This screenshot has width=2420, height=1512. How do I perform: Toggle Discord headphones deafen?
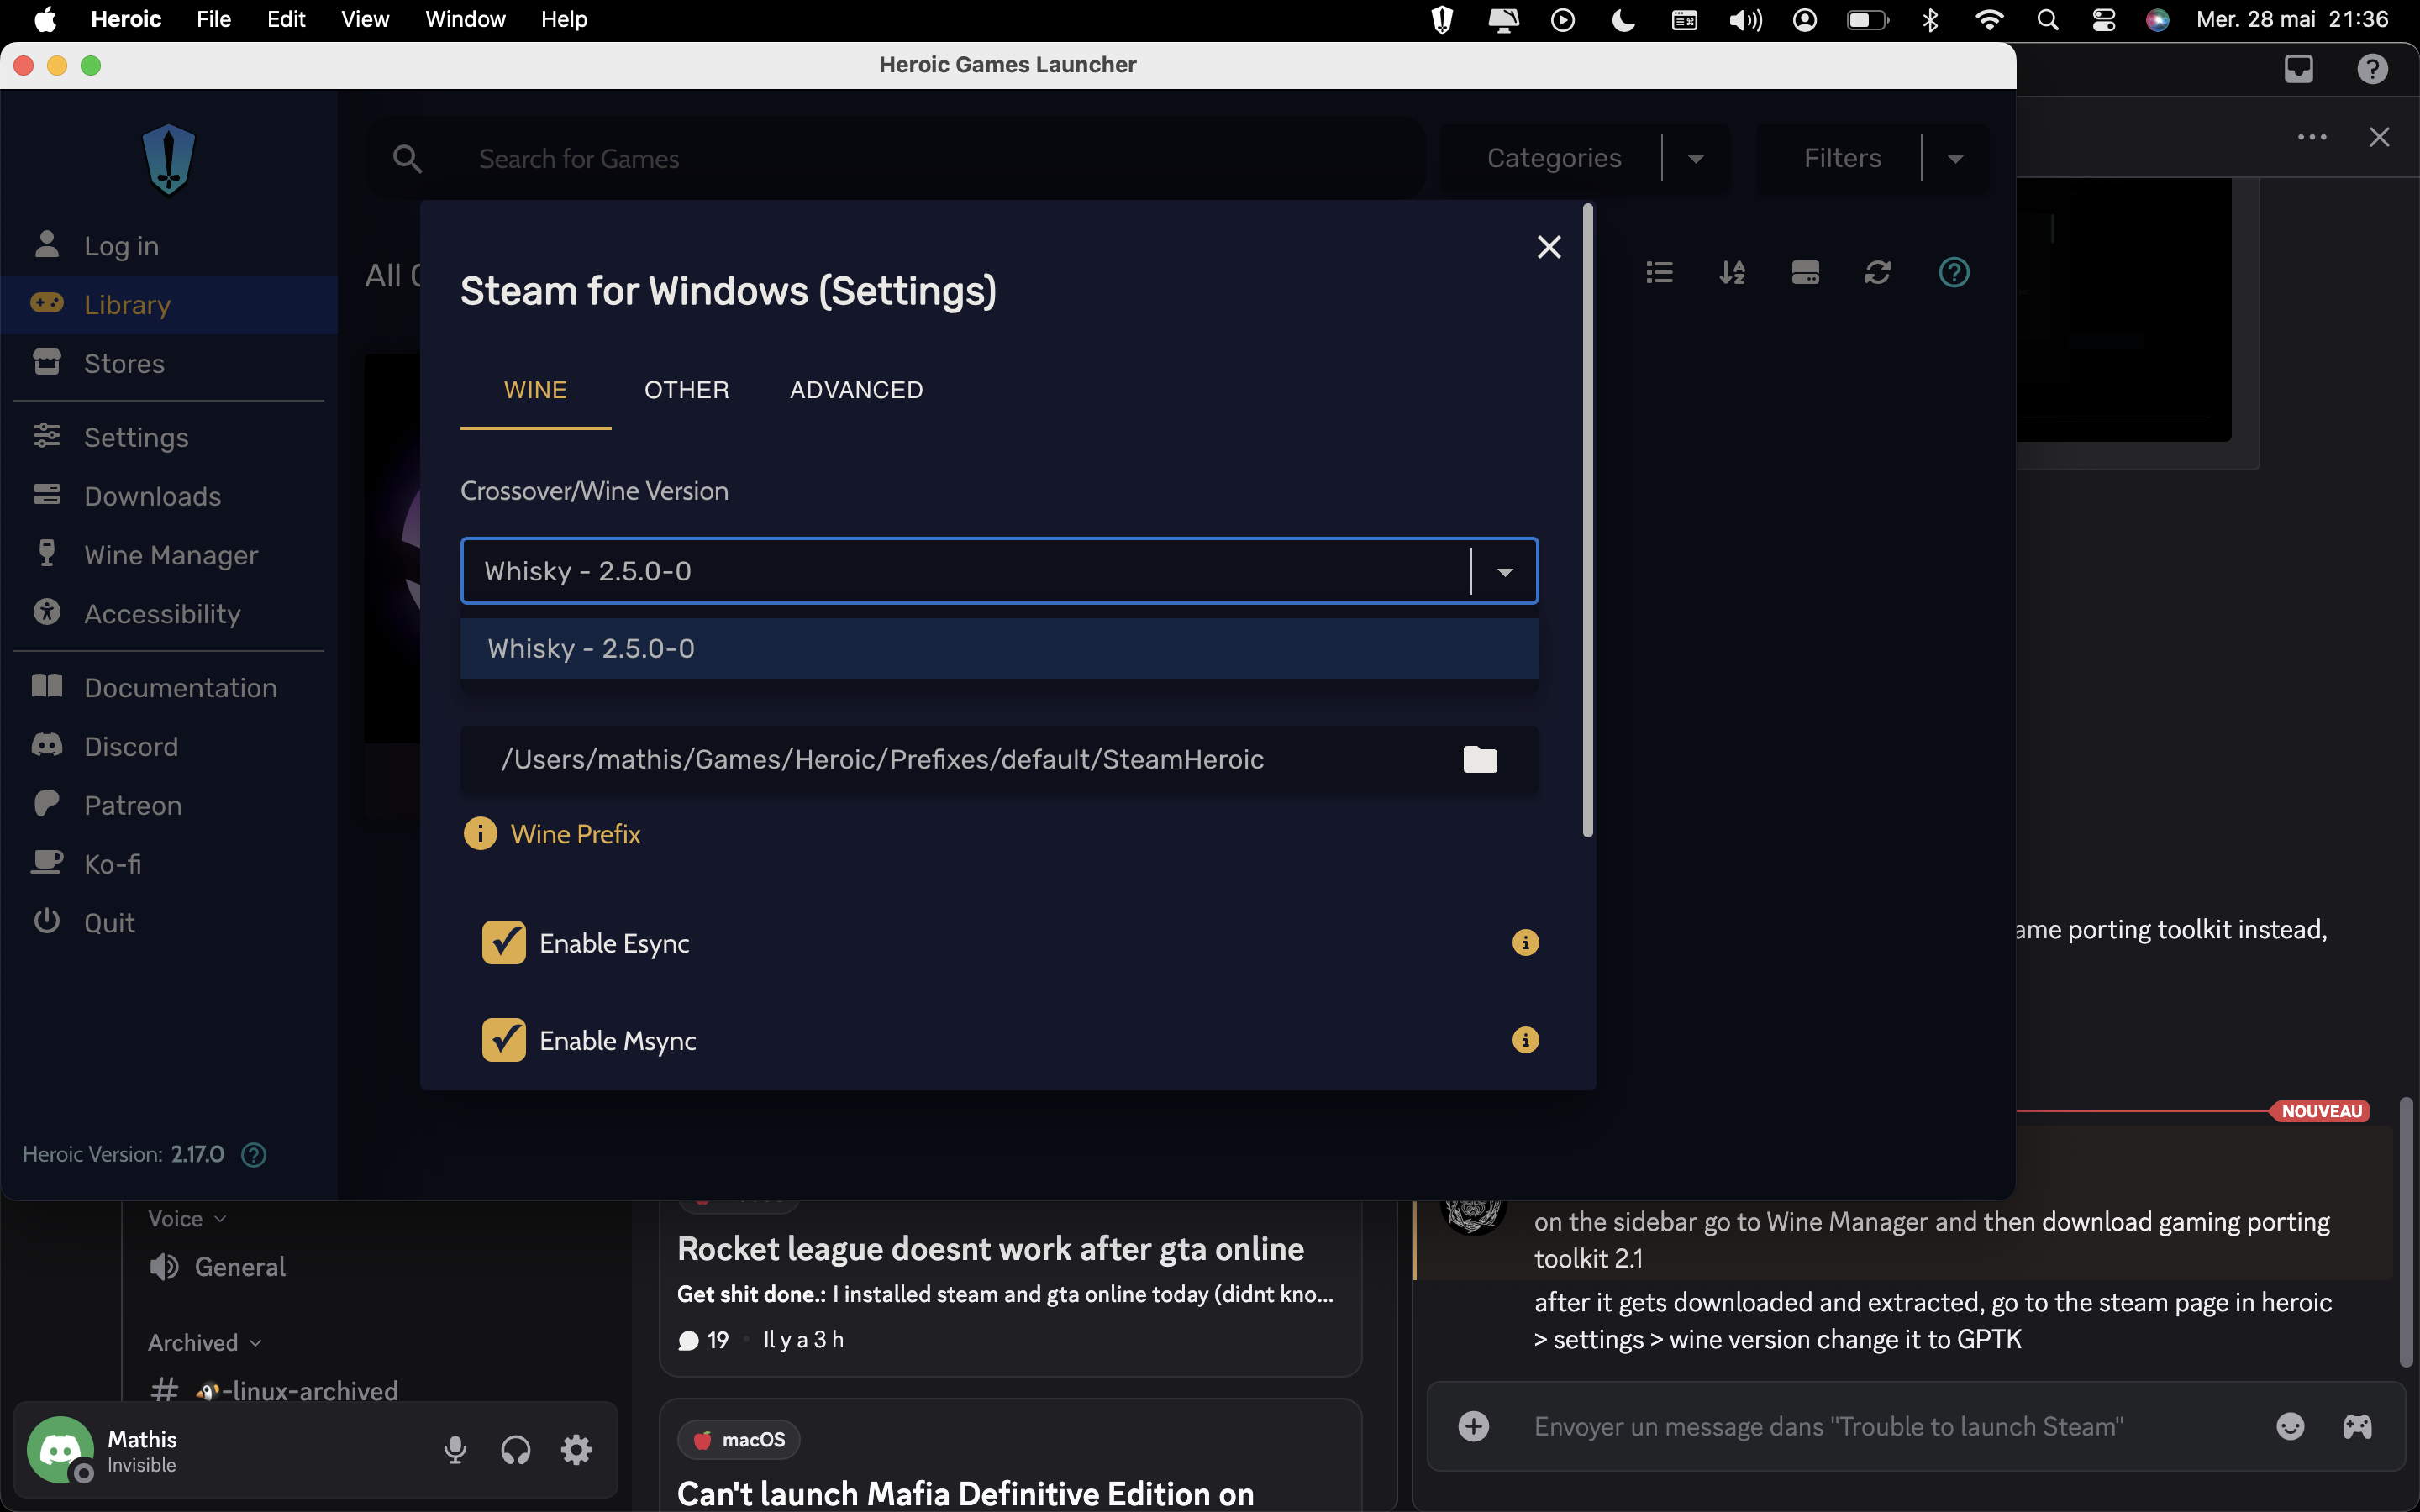tap(516, 1450)
